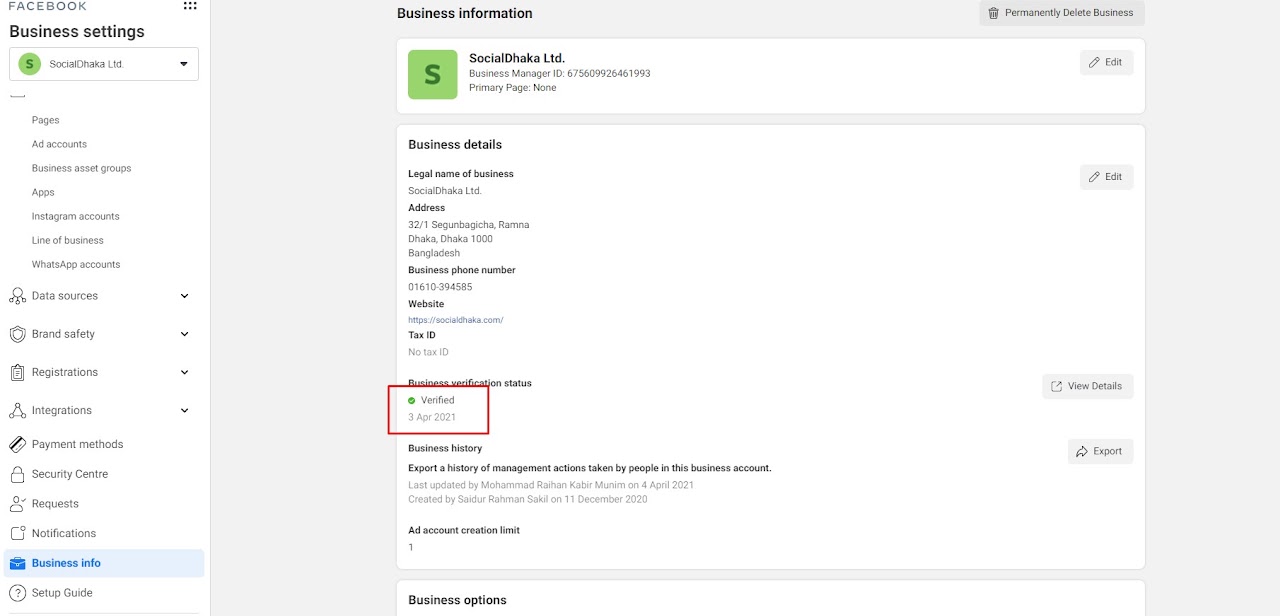This screenshot has height=616, width=1280.
Task: Click the Registrations clipboard icon
Action: (x=17, y=372)
